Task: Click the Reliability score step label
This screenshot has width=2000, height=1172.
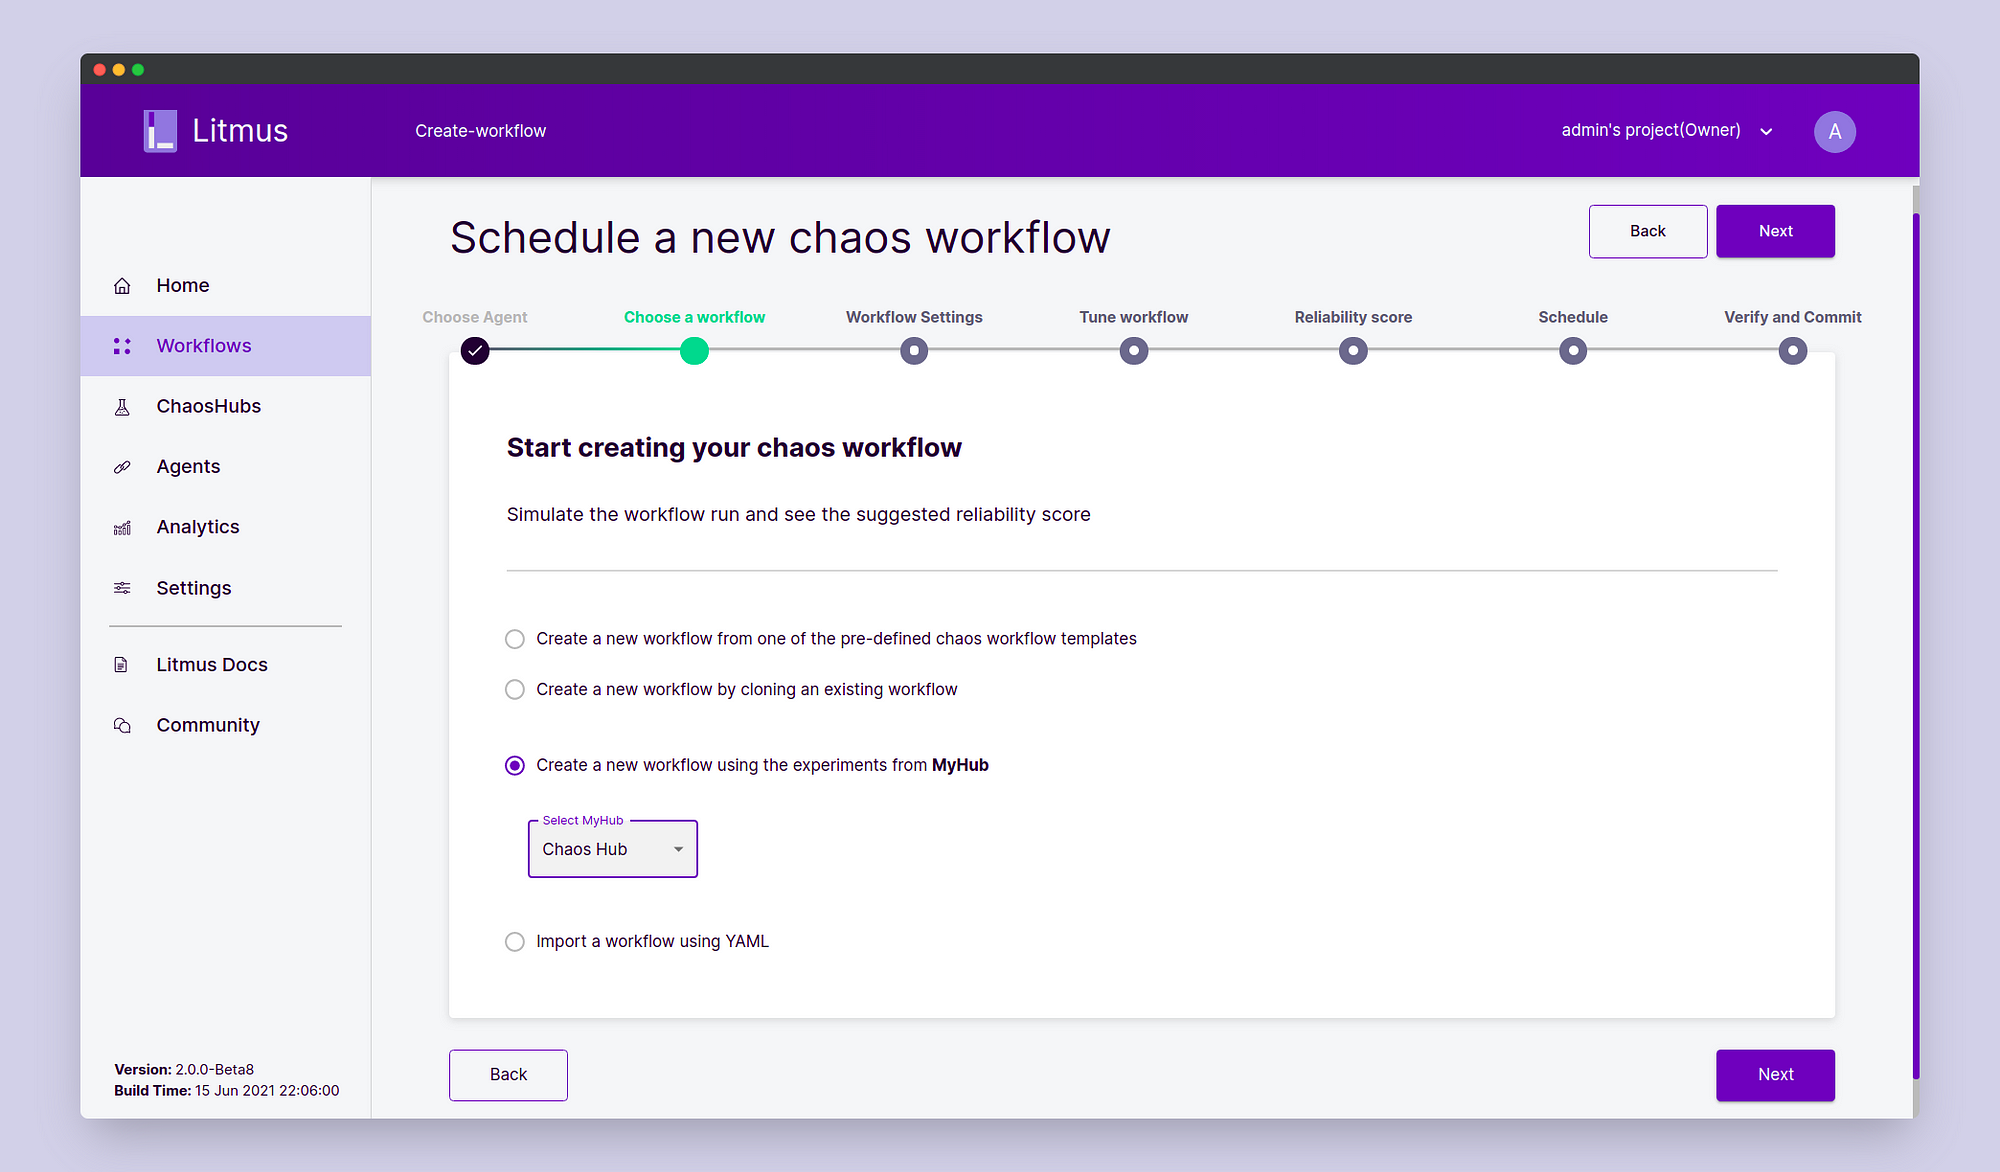Action: (1353, 317)
